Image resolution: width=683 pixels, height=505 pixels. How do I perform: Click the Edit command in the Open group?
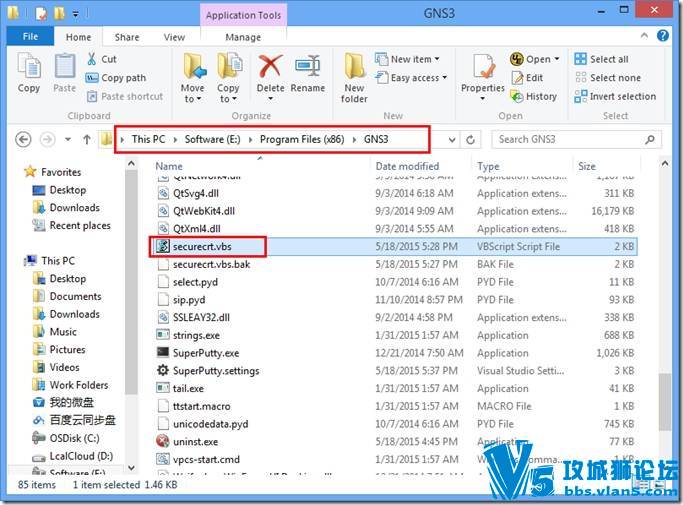[527, 78]
